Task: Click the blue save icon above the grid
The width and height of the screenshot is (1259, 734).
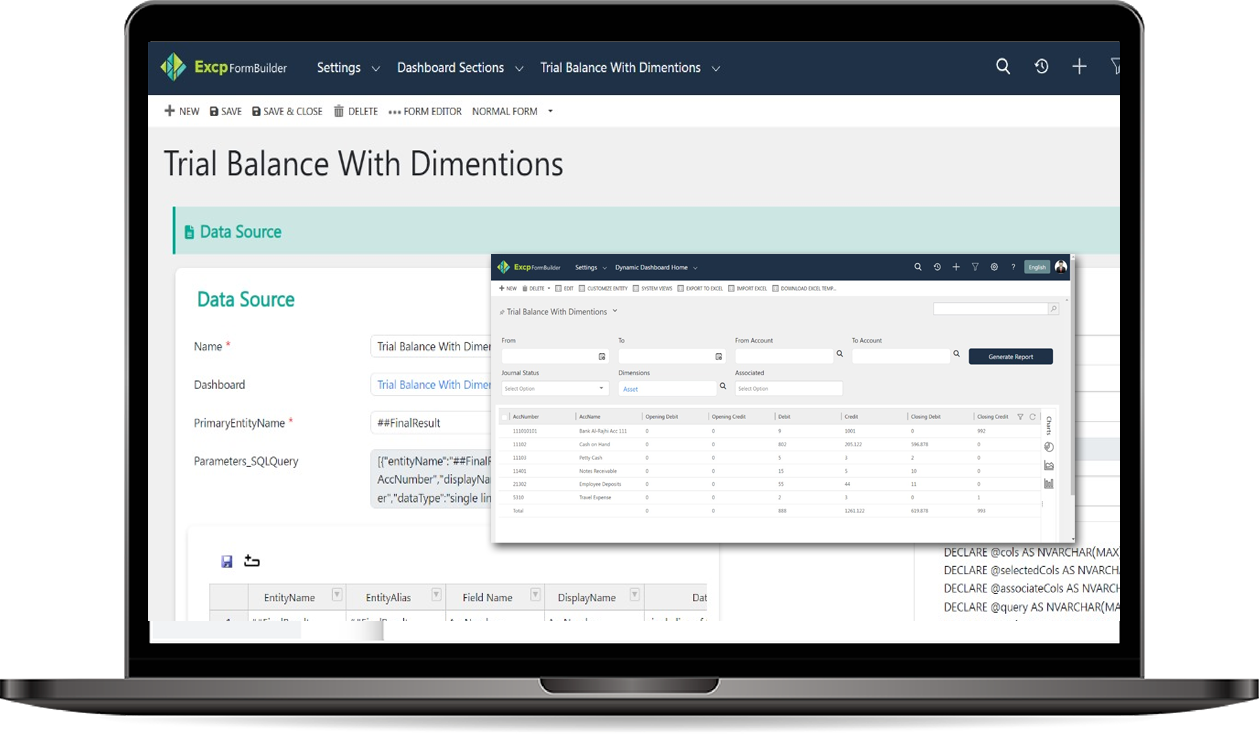Action: (227, 562)
